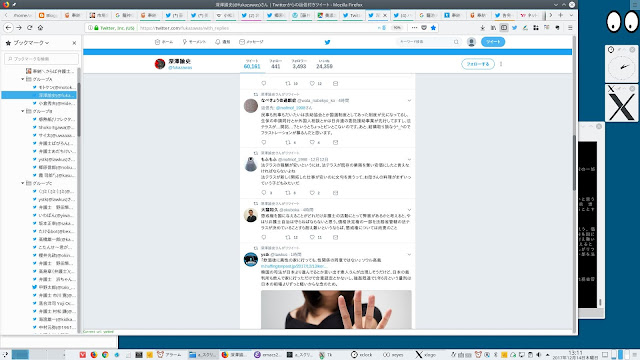Open the Firefox home page icon

[40, 28]
